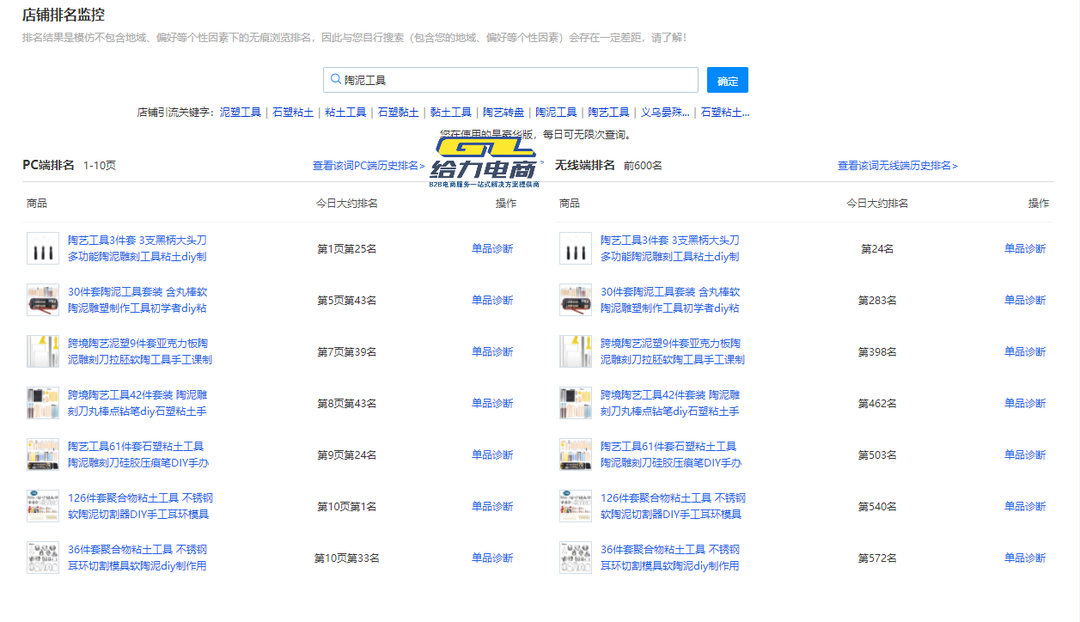The width and height of the screenshot is (1080, 622).
Task: Open 36件套聚合物粘土工具 thumbnail in PC list
Action: [x=43, y=558]
